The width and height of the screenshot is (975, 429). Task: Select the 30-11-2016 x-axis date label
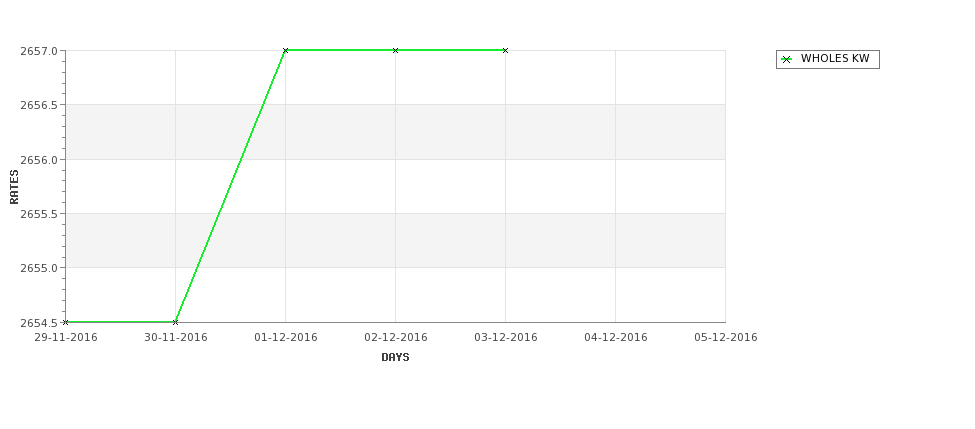[175, 338]
